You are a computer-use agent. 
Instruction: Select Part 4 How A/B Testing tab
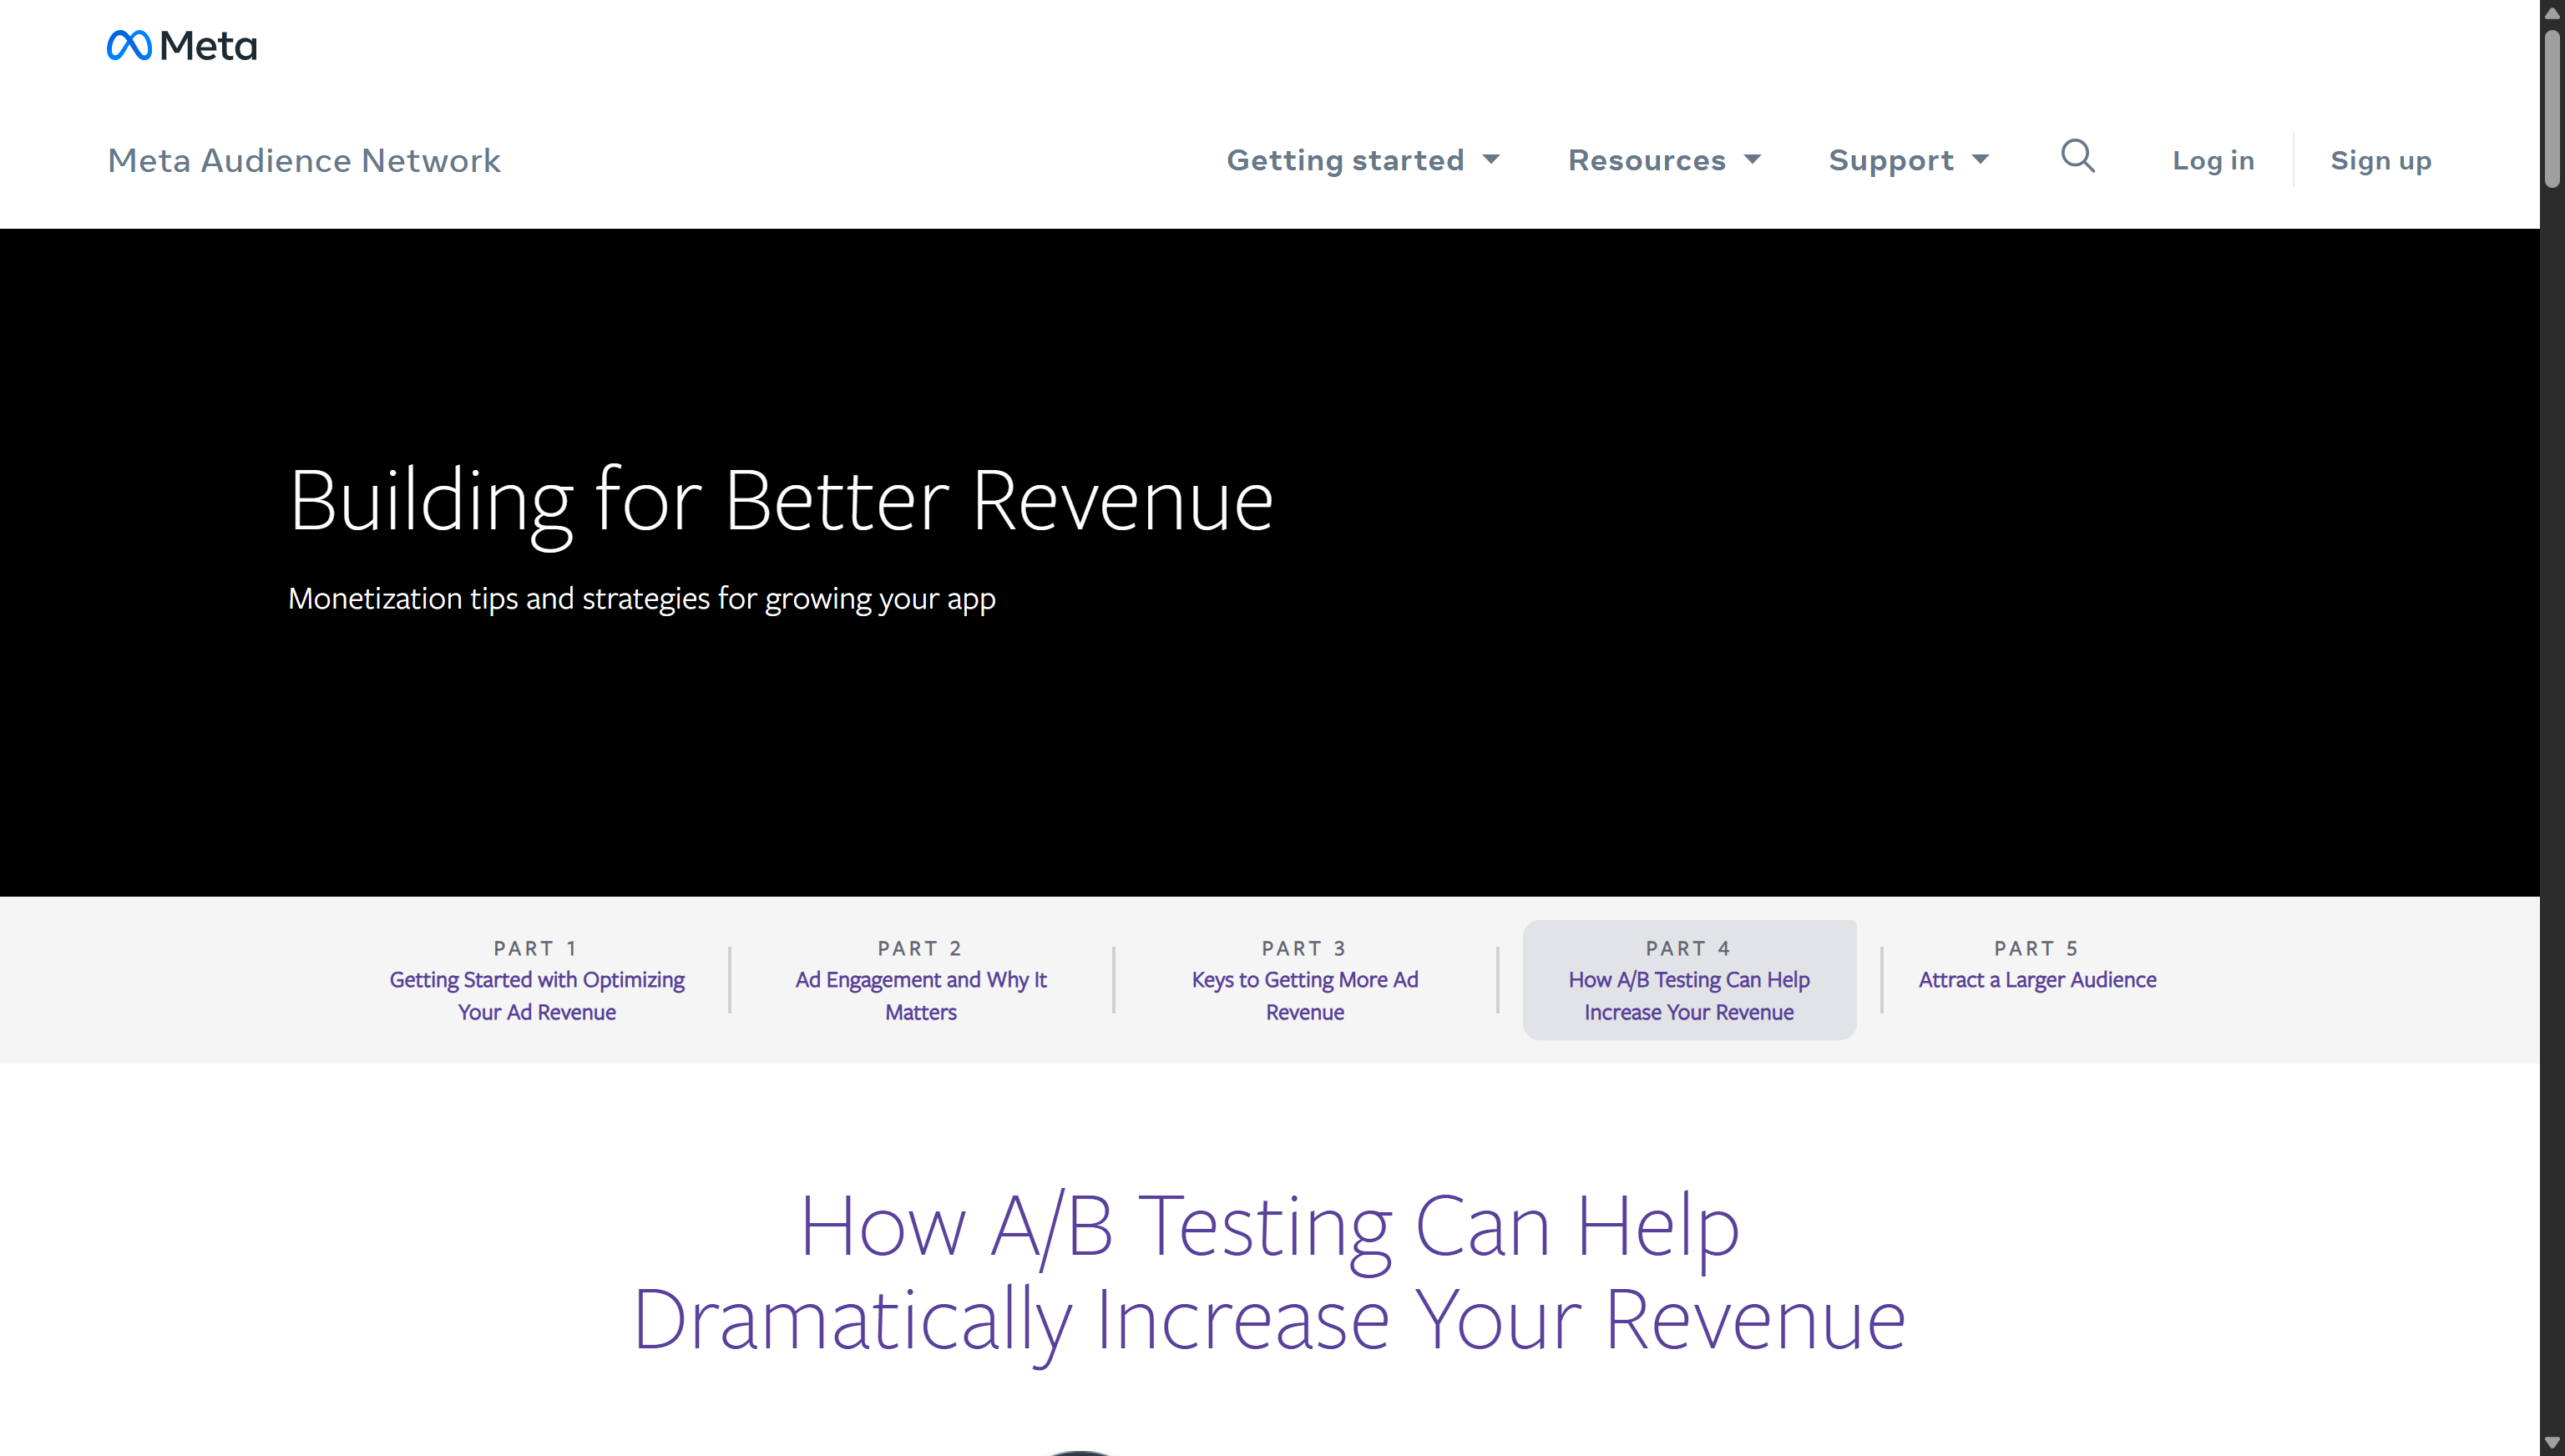pos(1689,980)
